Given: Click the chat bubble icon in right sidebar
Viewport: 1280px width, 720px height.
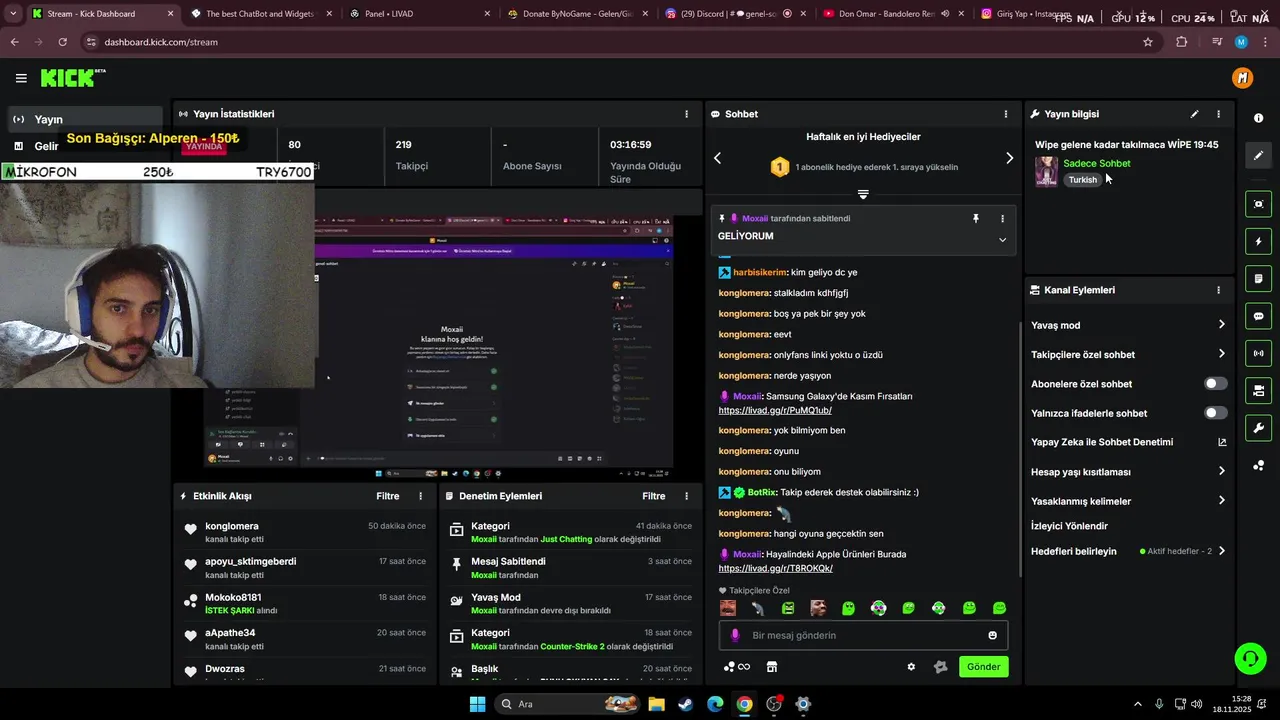Looking at the screenshot, I should (1258, 316).
